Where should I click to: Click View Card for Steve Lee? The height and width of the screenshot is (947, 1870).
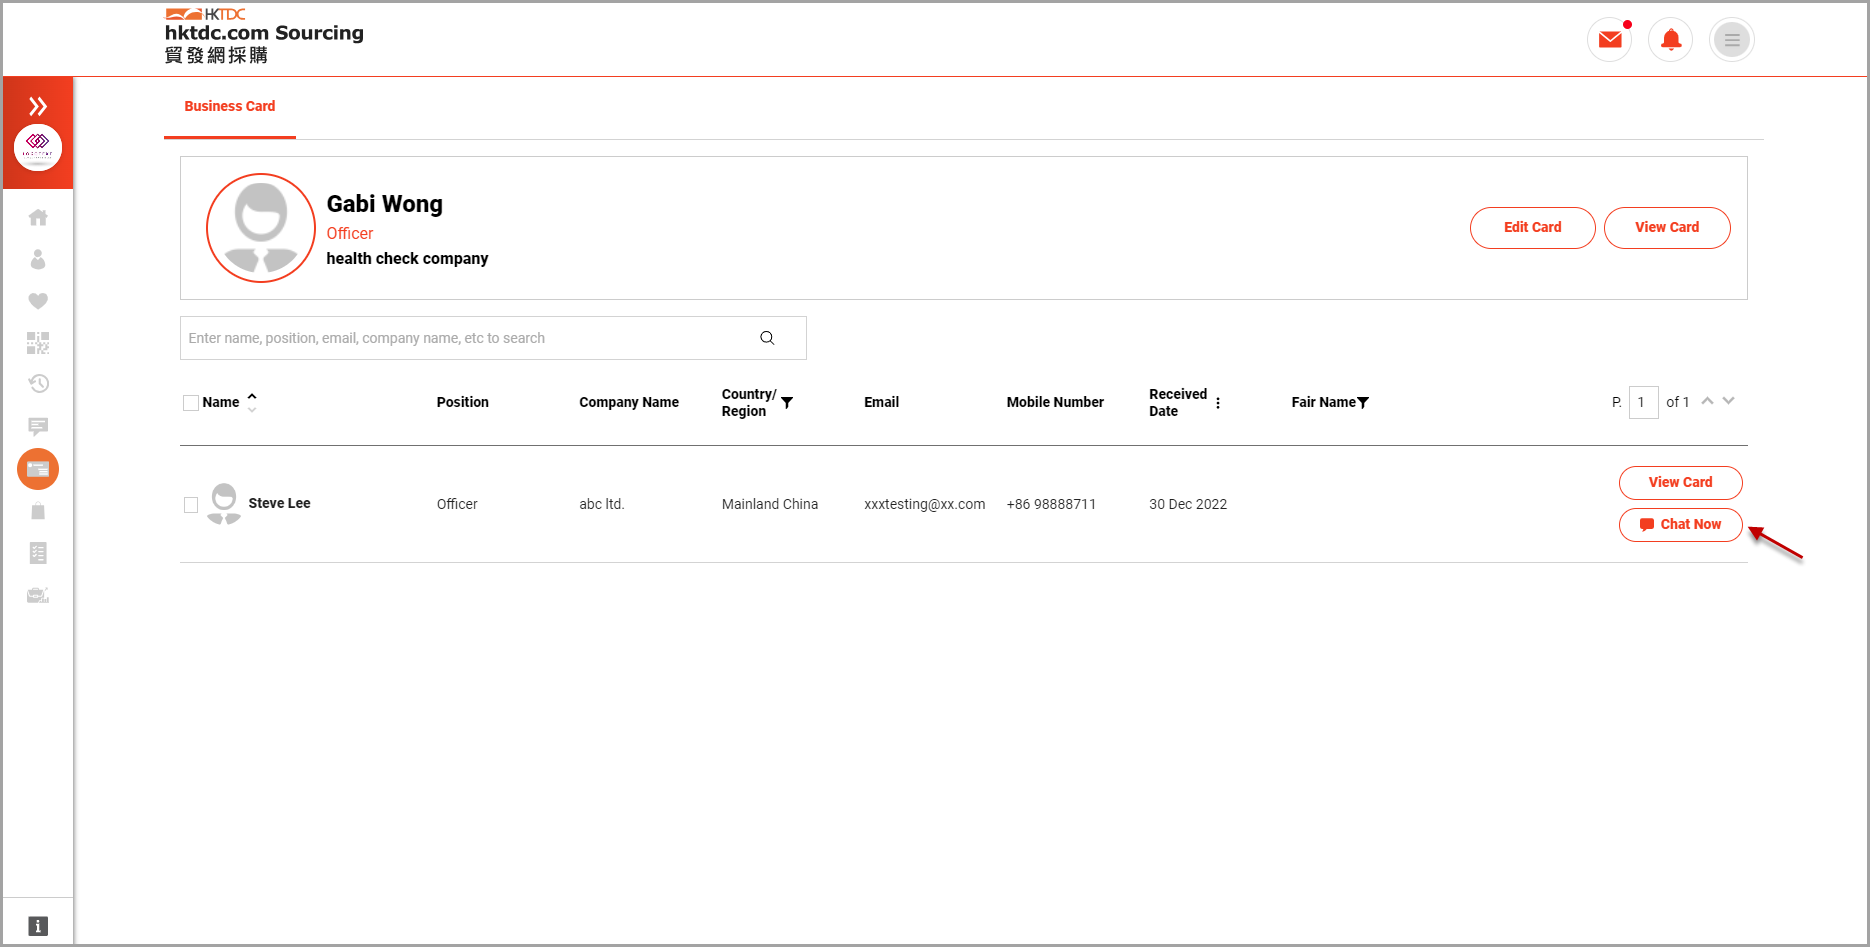[1681, 482]
